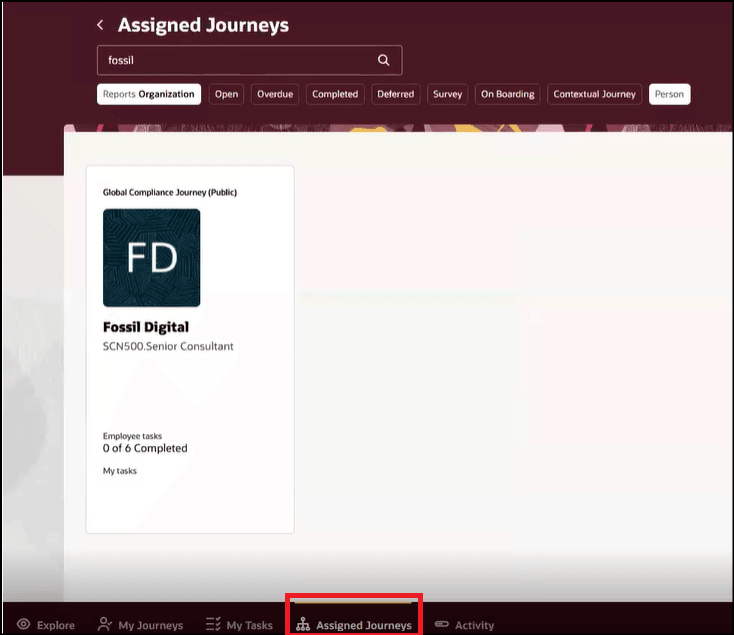
Task: Toggle the Contextual Journey filter chip
Action: (x=595, y=94)
